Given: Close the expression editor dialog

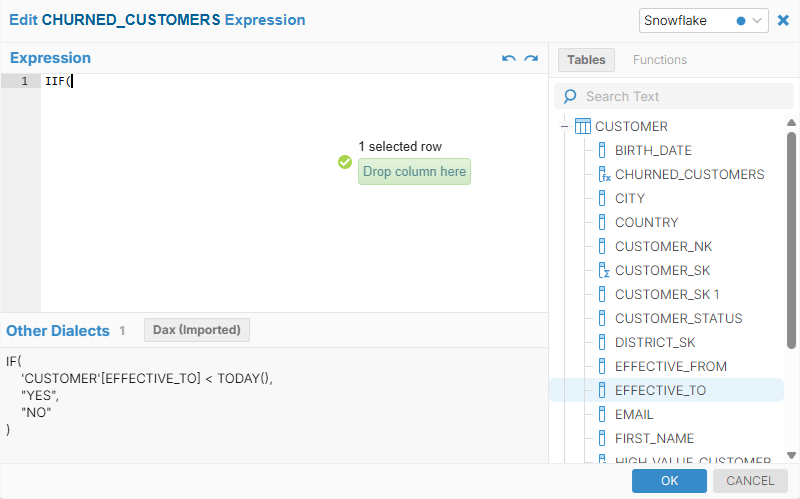Looking at the screenshot, I should click(x=783, y=20).
